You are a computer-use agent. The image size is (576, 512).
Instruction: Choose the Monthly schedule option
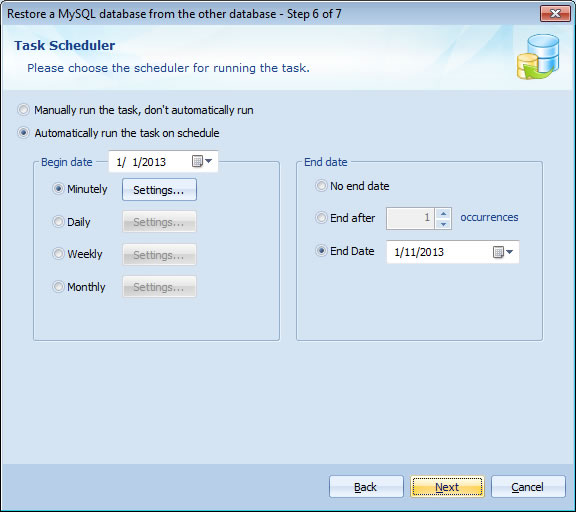point(58,286)
